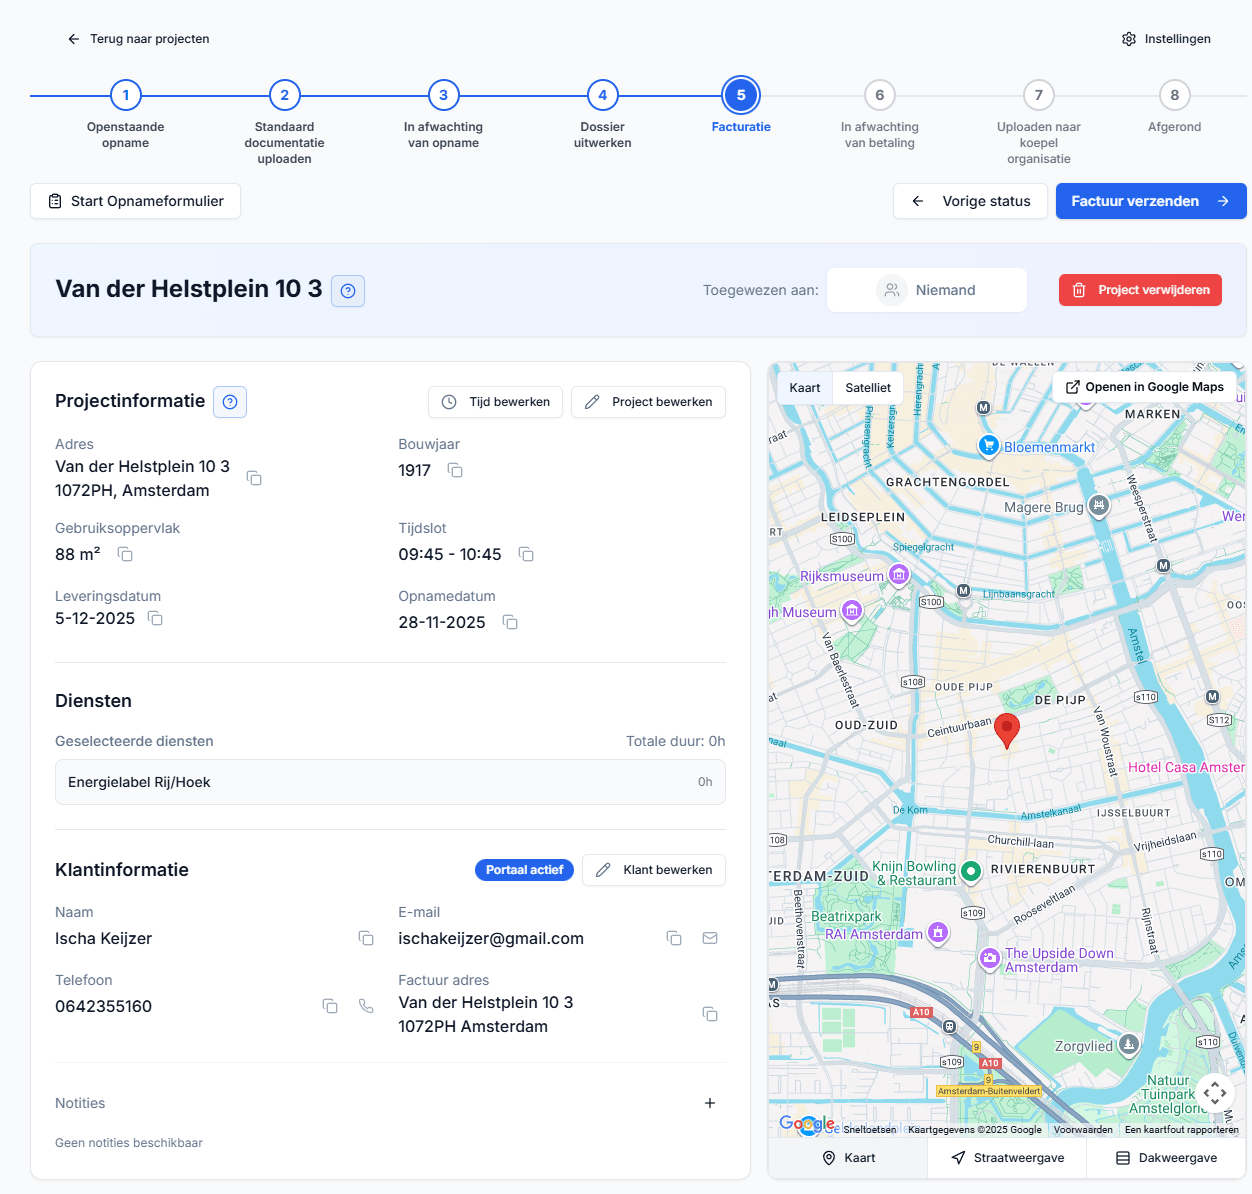This screenshot has width=1252, height=1194.
Task: Send the invoice via Factuur verzenden
Action: point(1150,200)
